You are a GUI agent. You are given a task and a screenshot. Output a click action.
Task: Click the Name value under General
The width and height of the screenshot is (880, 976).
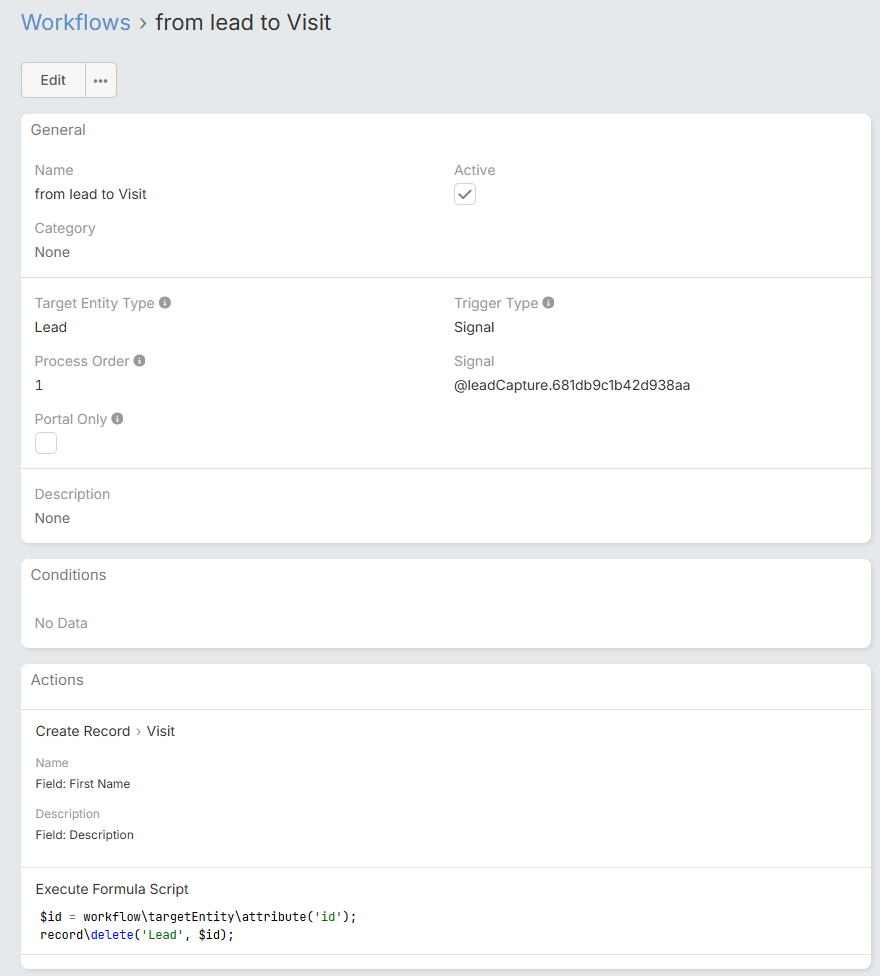[90, 194]
